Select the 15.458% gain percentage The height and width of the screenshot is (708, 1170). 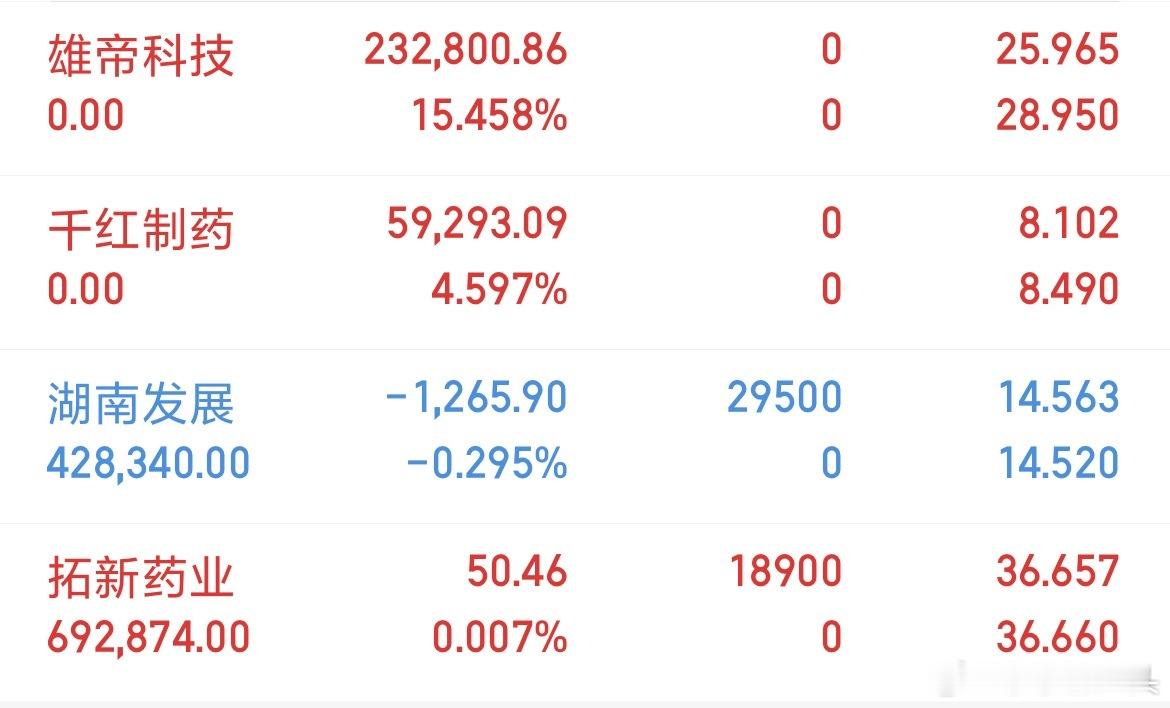coord(489,116)
